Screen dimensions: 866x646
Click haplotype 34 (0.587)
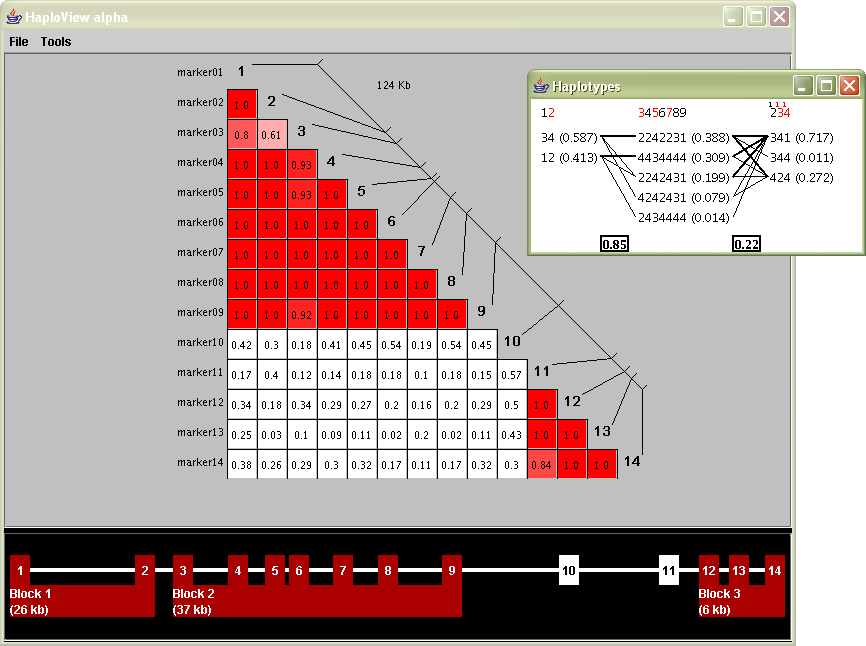point(569,137)
